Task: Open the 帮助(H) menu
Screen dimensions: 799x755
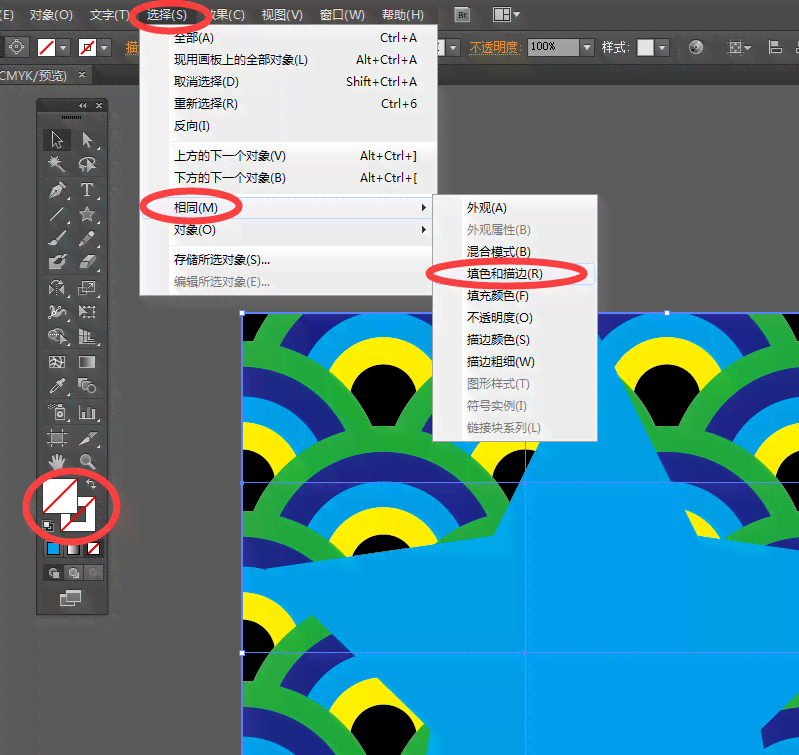Action: pos(403,15)
